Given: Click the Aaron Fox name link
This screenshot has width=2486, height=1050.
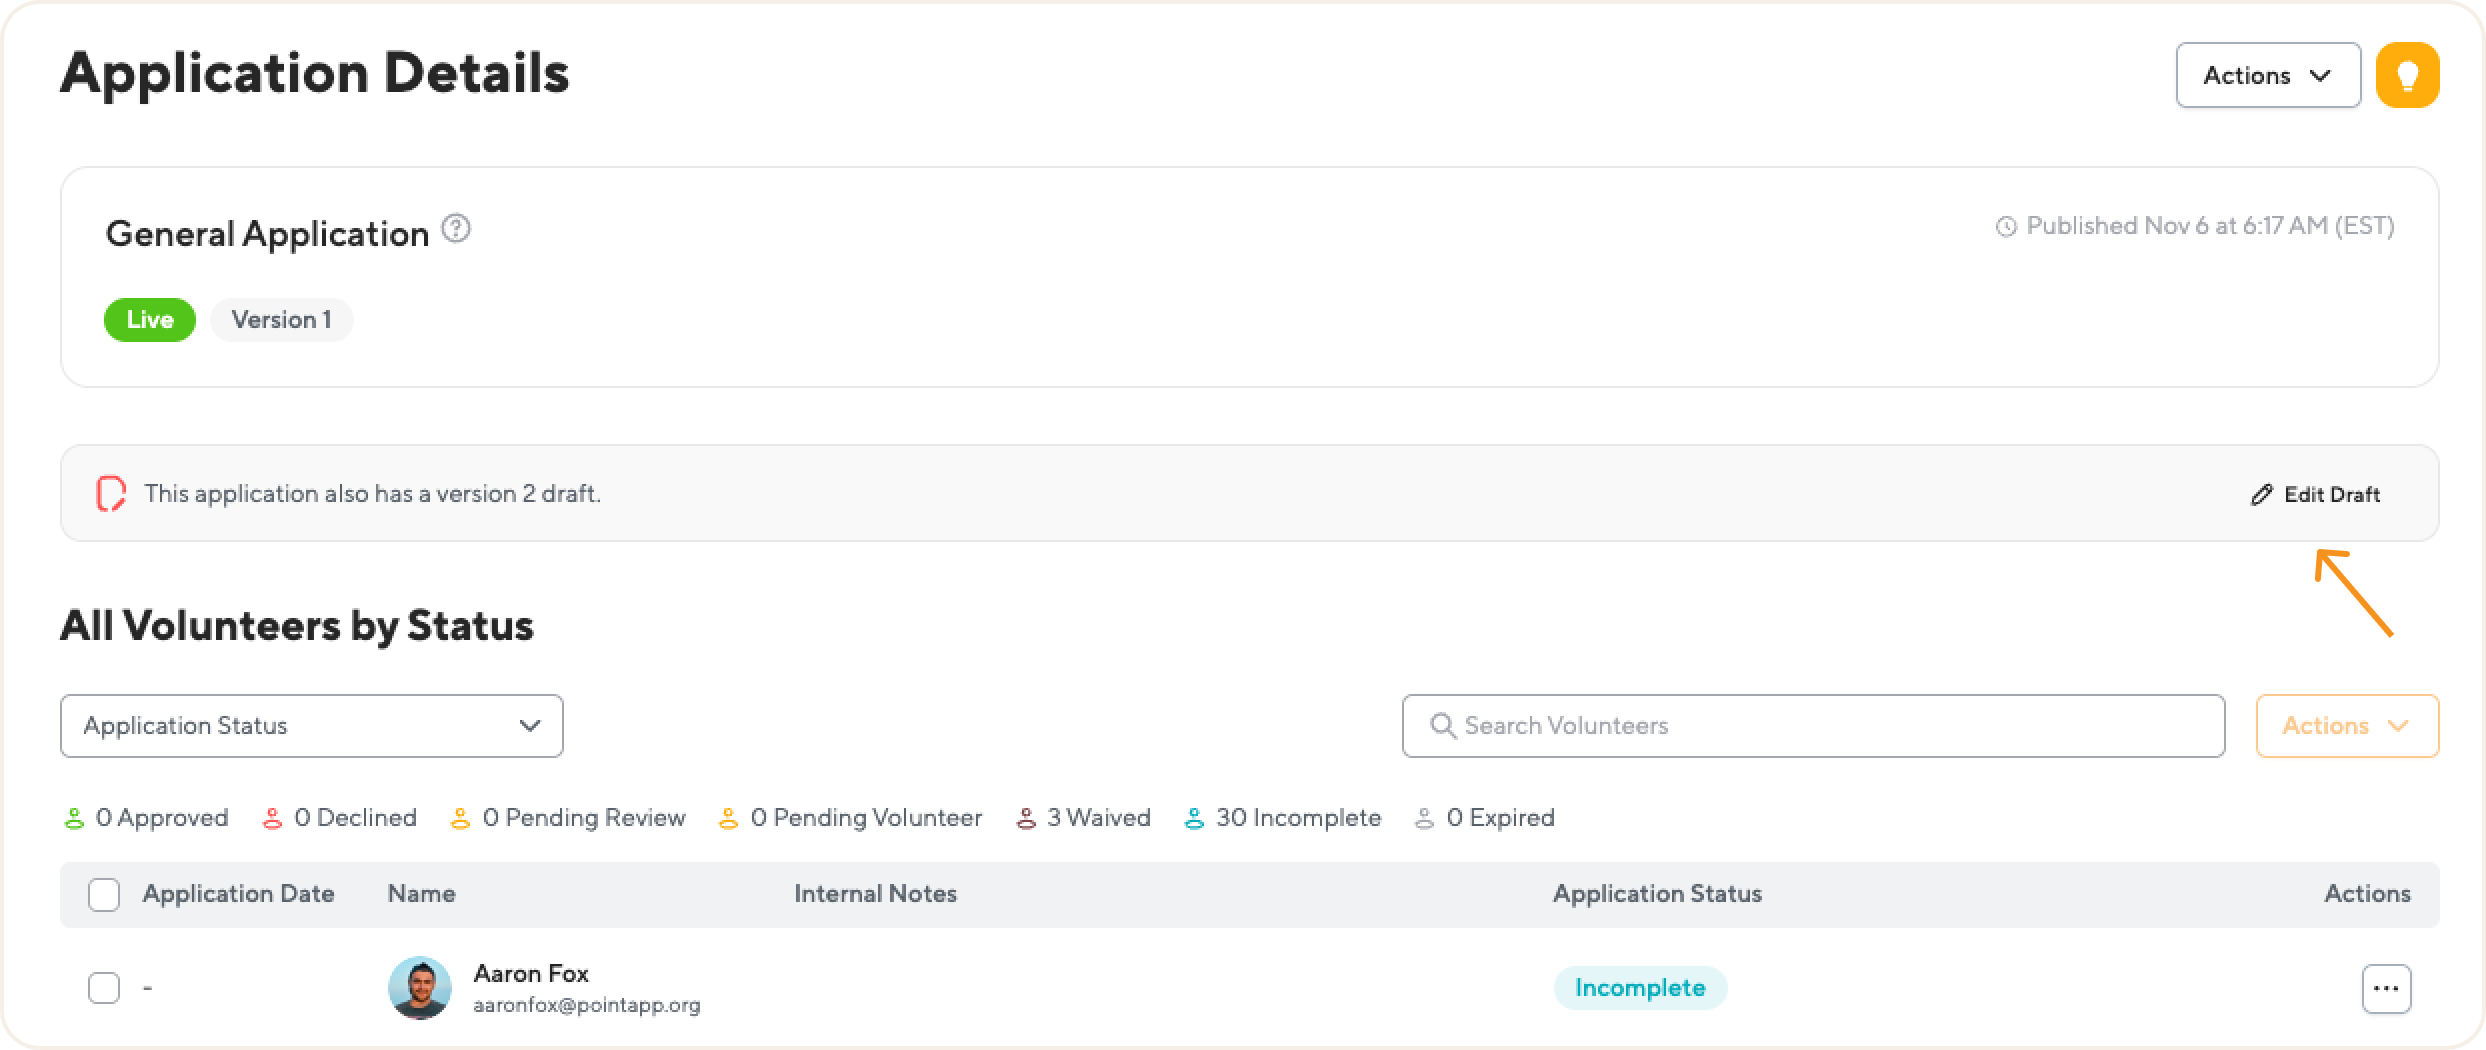Looking at the screenshot, I should (x=530, y=973).
